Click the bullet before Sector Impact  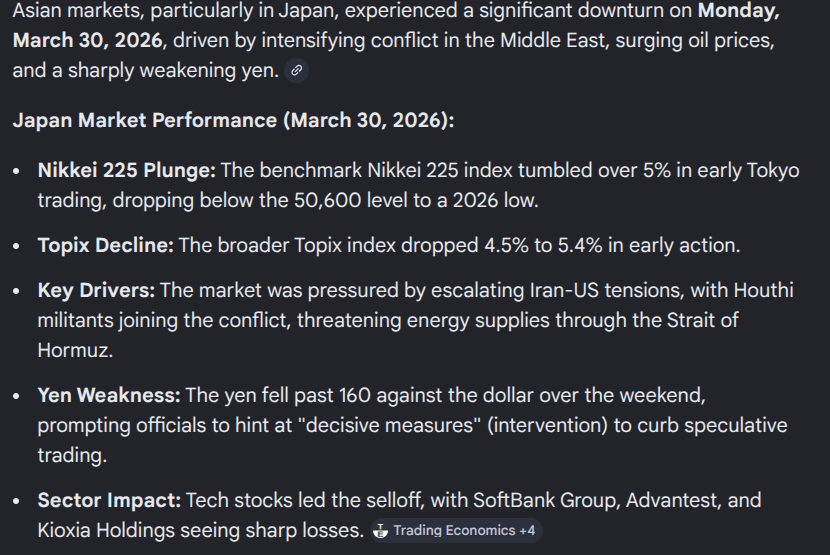(x=16, y=501)
